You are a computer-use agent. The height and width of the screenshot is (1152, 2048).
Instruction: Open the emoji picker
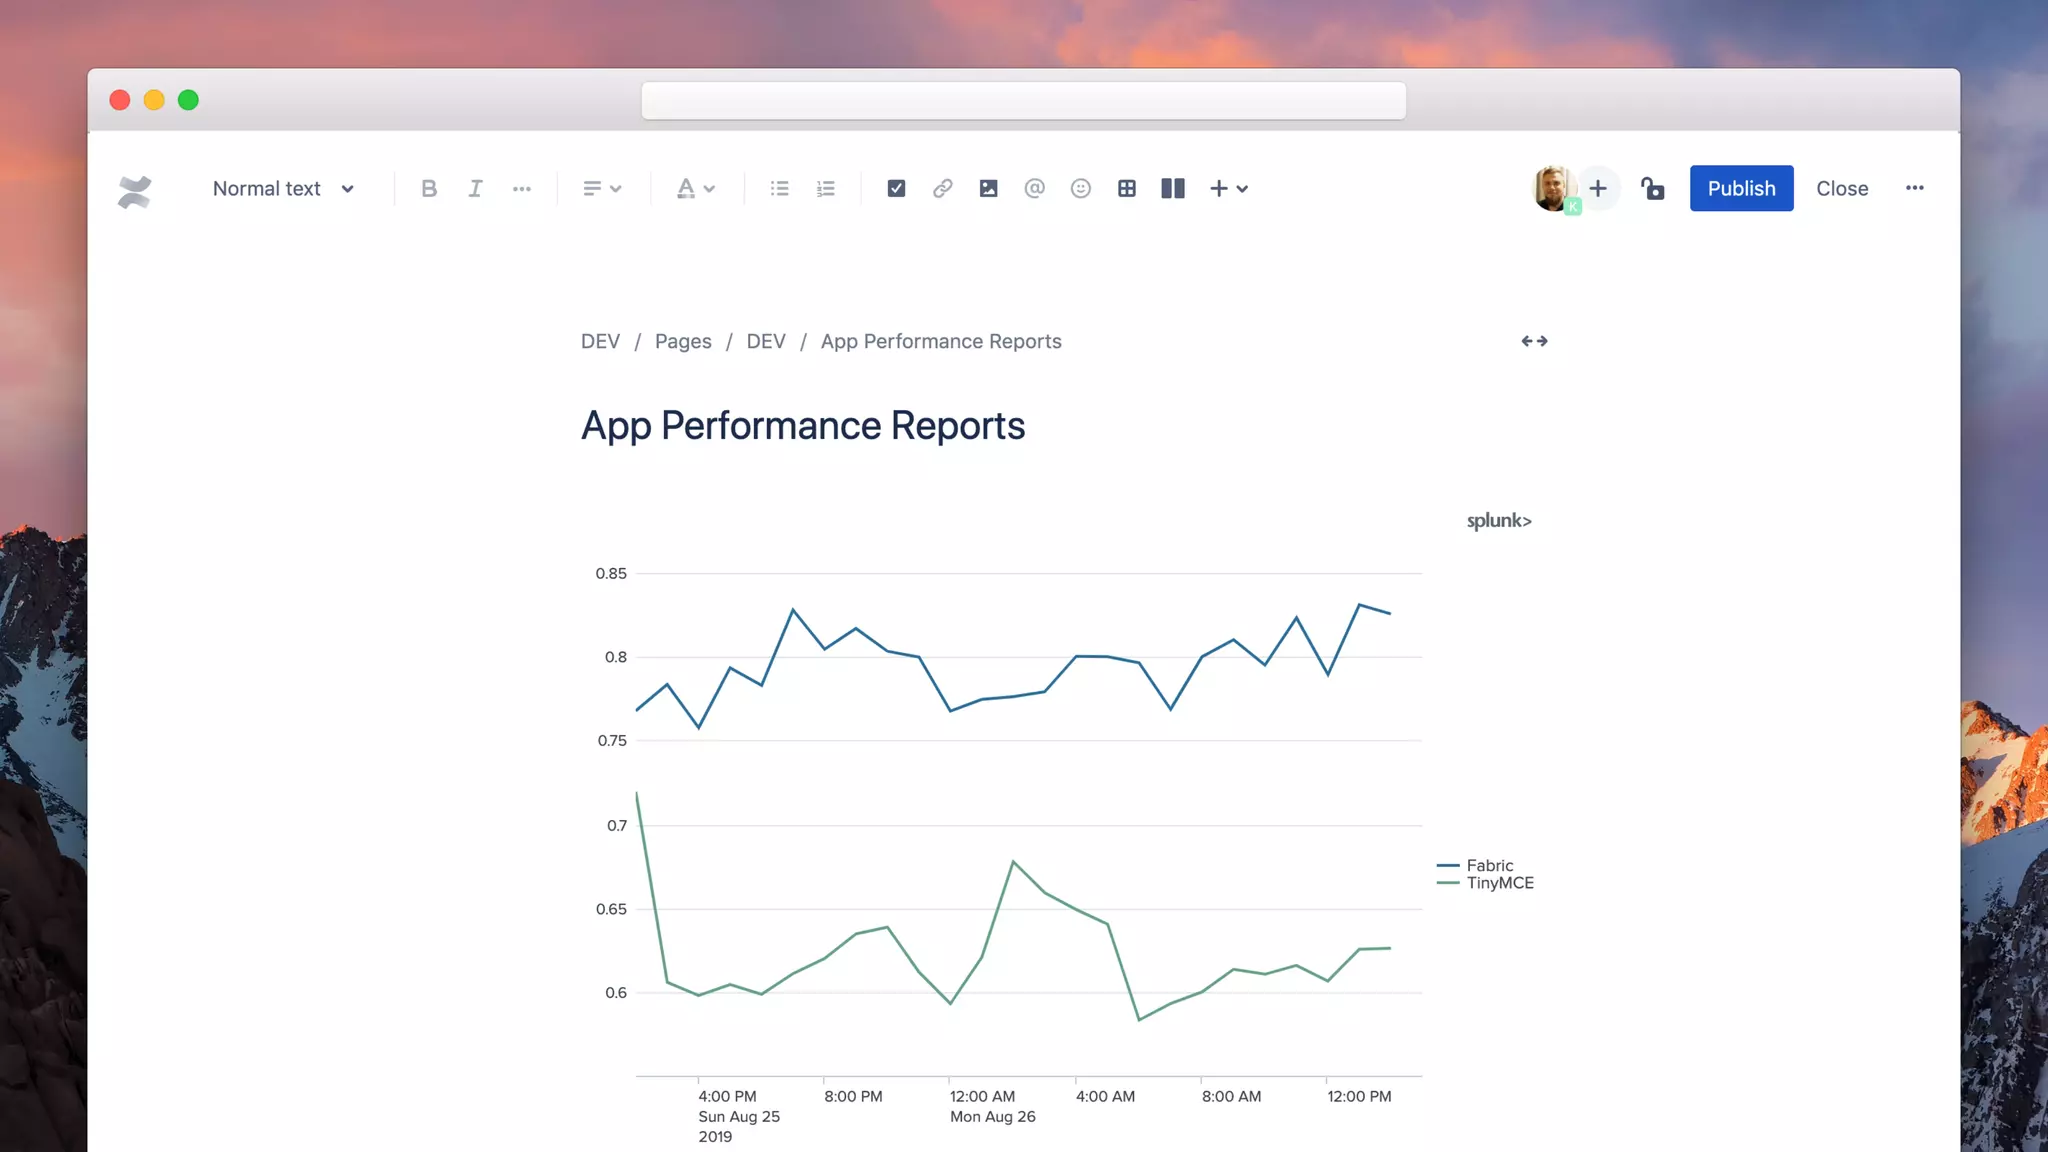click(x=1080, y=188)
